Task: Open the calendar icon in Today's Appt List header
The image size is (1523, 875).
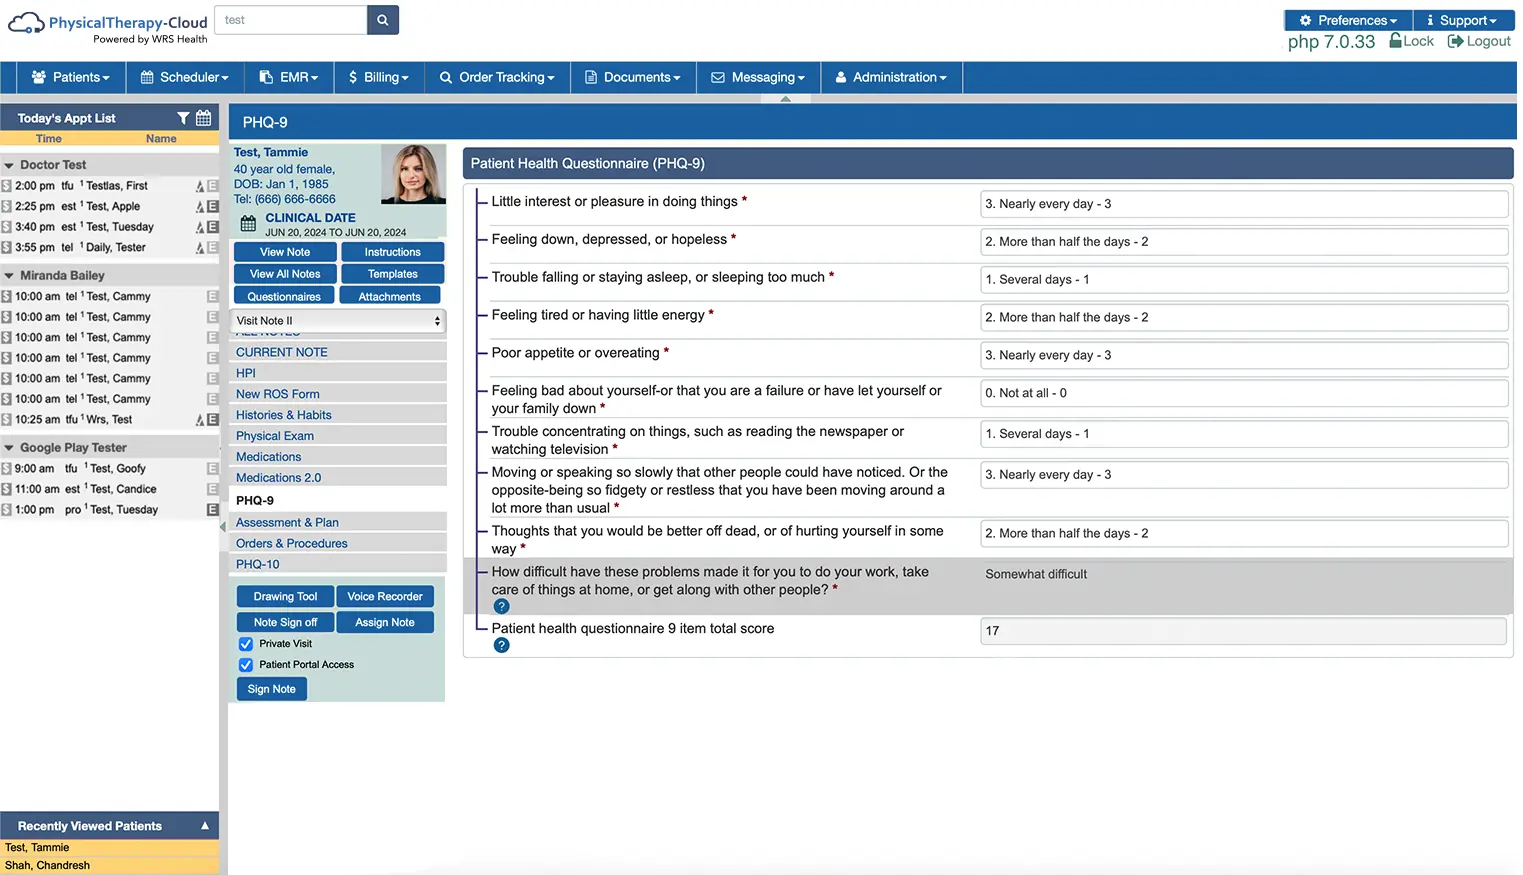Action: point(203,118)
